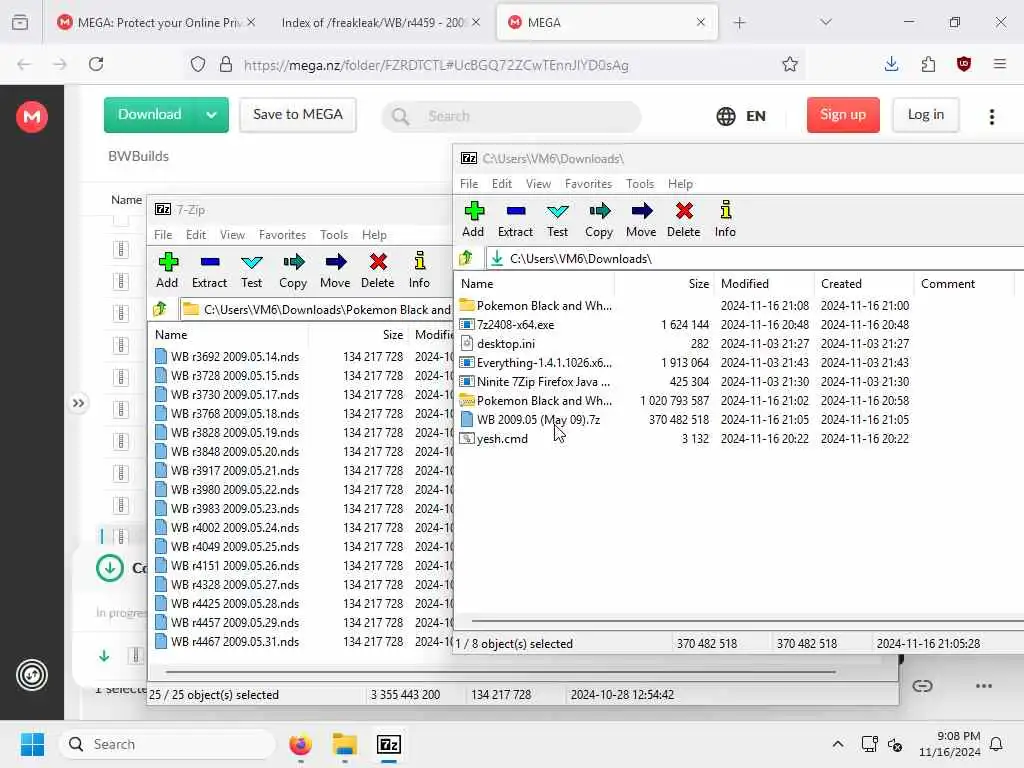The image size is (1024, 768).
Task: Open a new Firefox tab
Action: (x=739, y=22)
